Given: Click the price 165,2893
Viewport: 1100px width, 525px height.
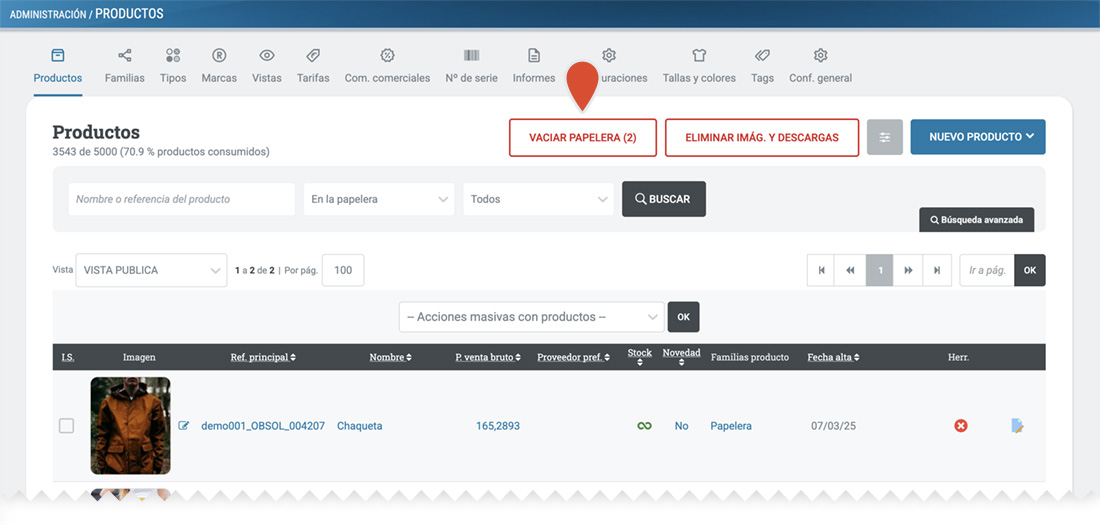Looking at the screenshot, I should (x=498, y=426).
